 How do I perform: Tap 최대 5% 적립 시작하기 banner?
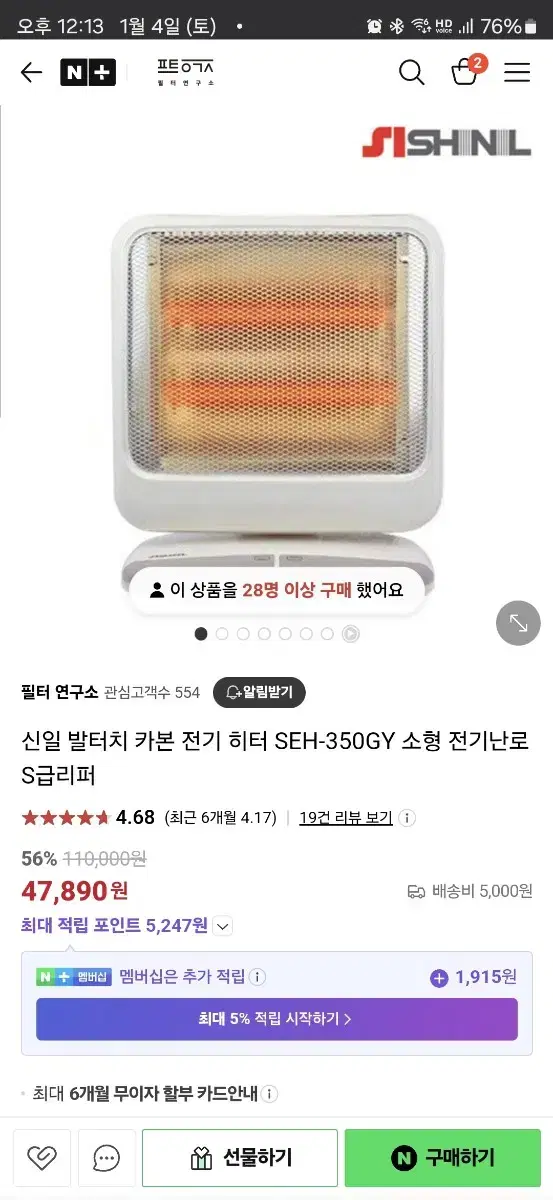pyautogui.click(x=277, y=1019)
